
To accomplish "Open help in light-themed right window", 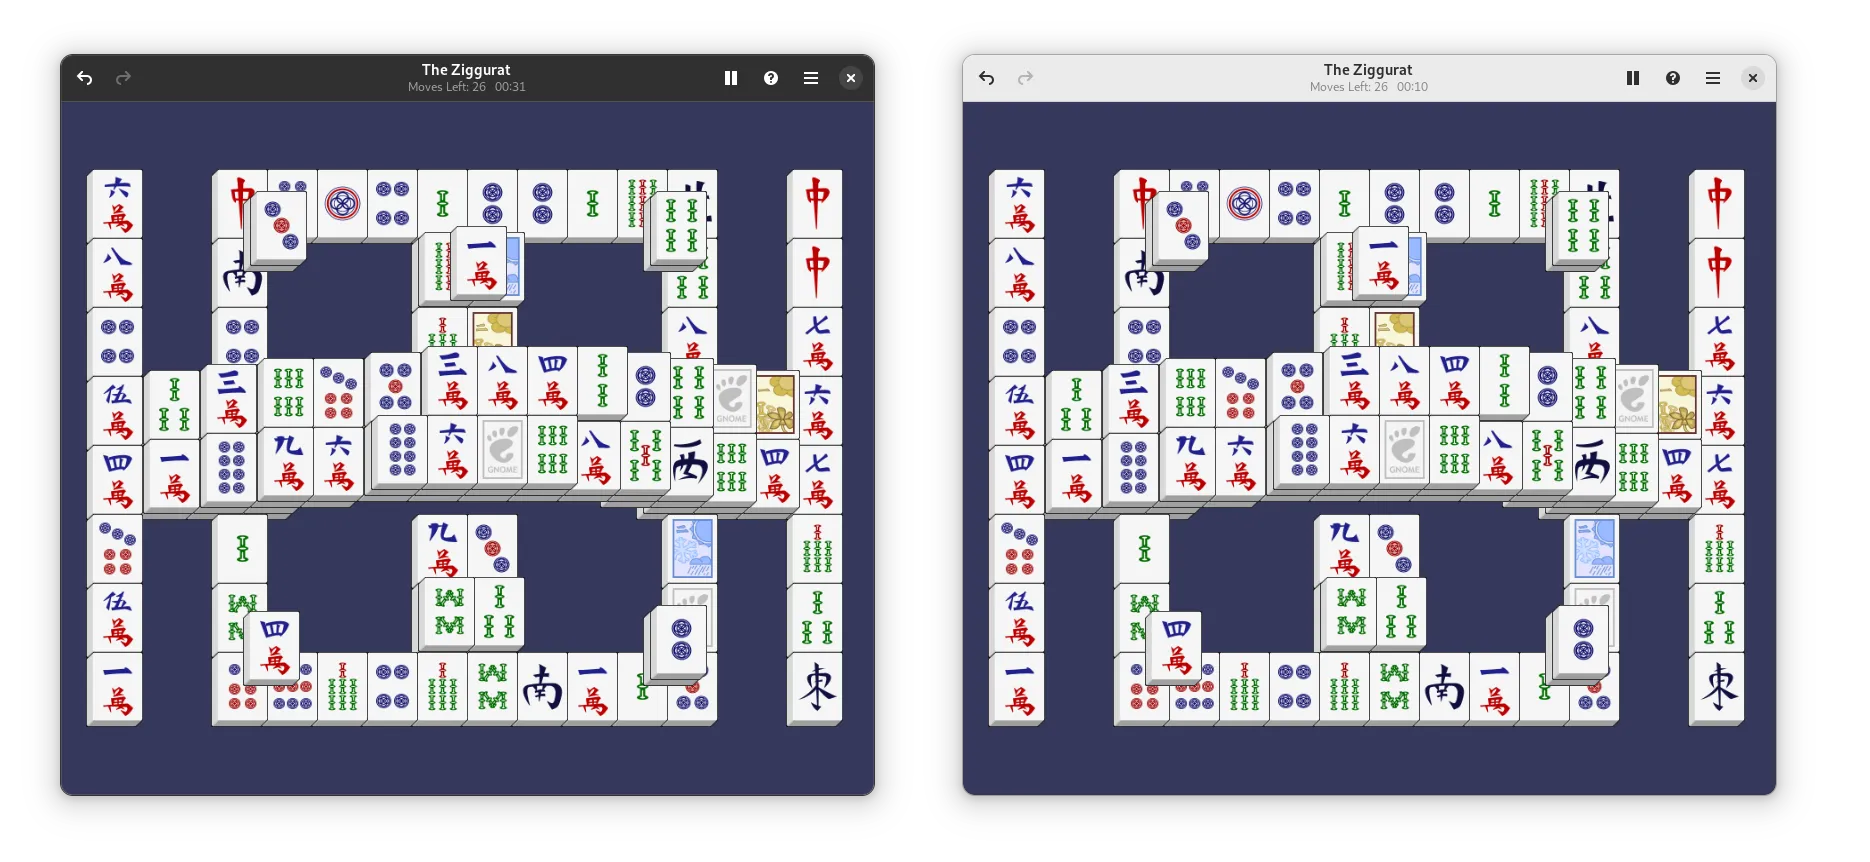I will 1673,78.
